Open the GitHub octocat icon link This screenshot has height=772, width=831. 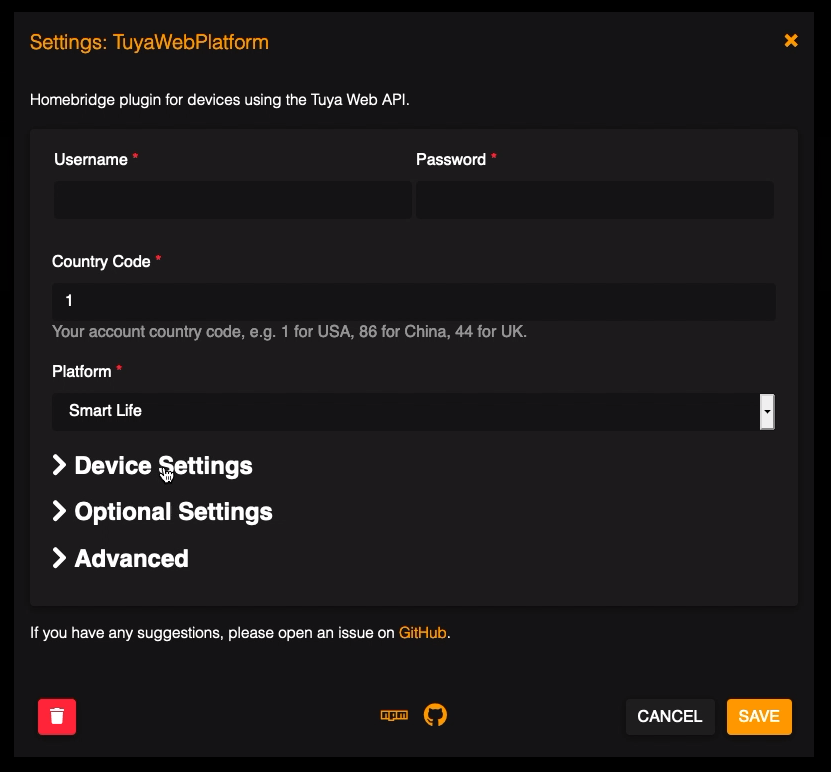click(x=435, y=715)
